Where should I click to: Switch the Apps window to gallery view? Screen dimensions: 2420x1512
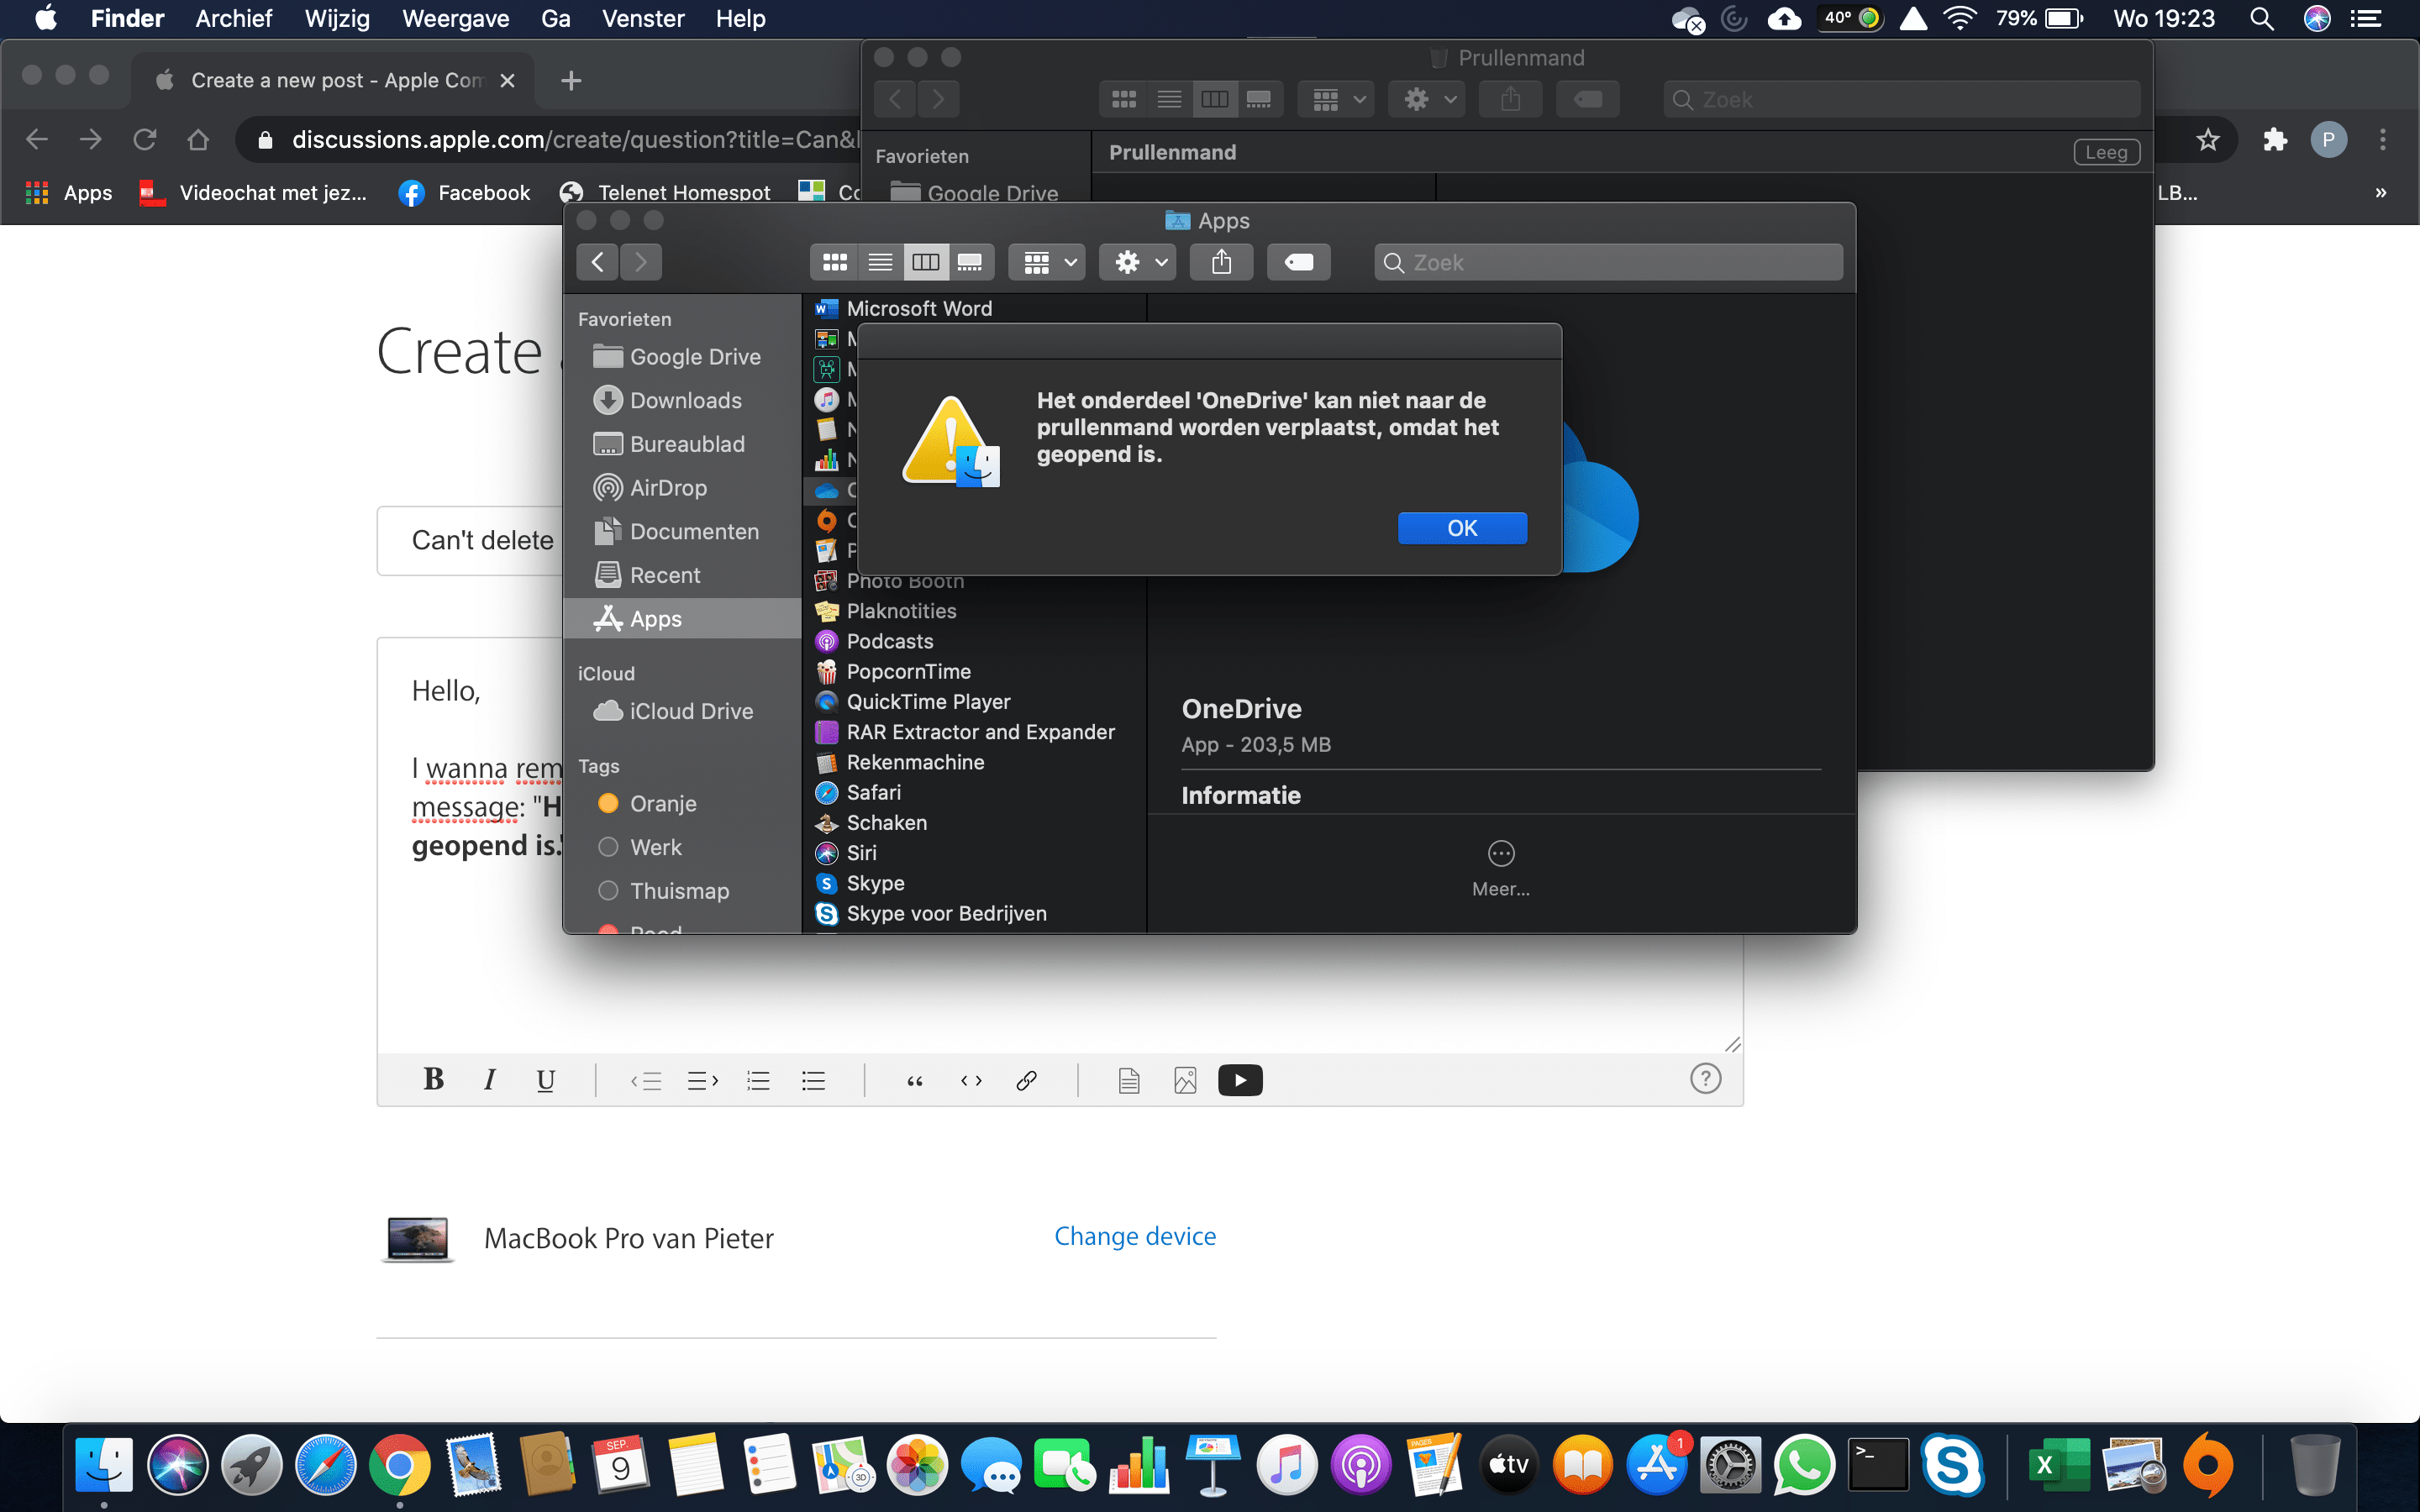(x=970, y=262)
